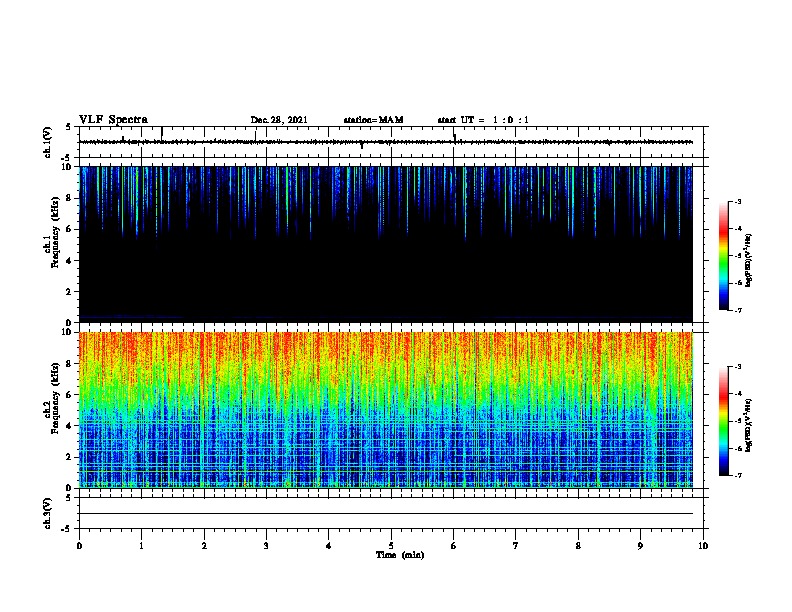The width and height of the screenshot is (792, 612).
Task: Click the "-3" label on ch.2 color scale
Action: coord(737,367)
